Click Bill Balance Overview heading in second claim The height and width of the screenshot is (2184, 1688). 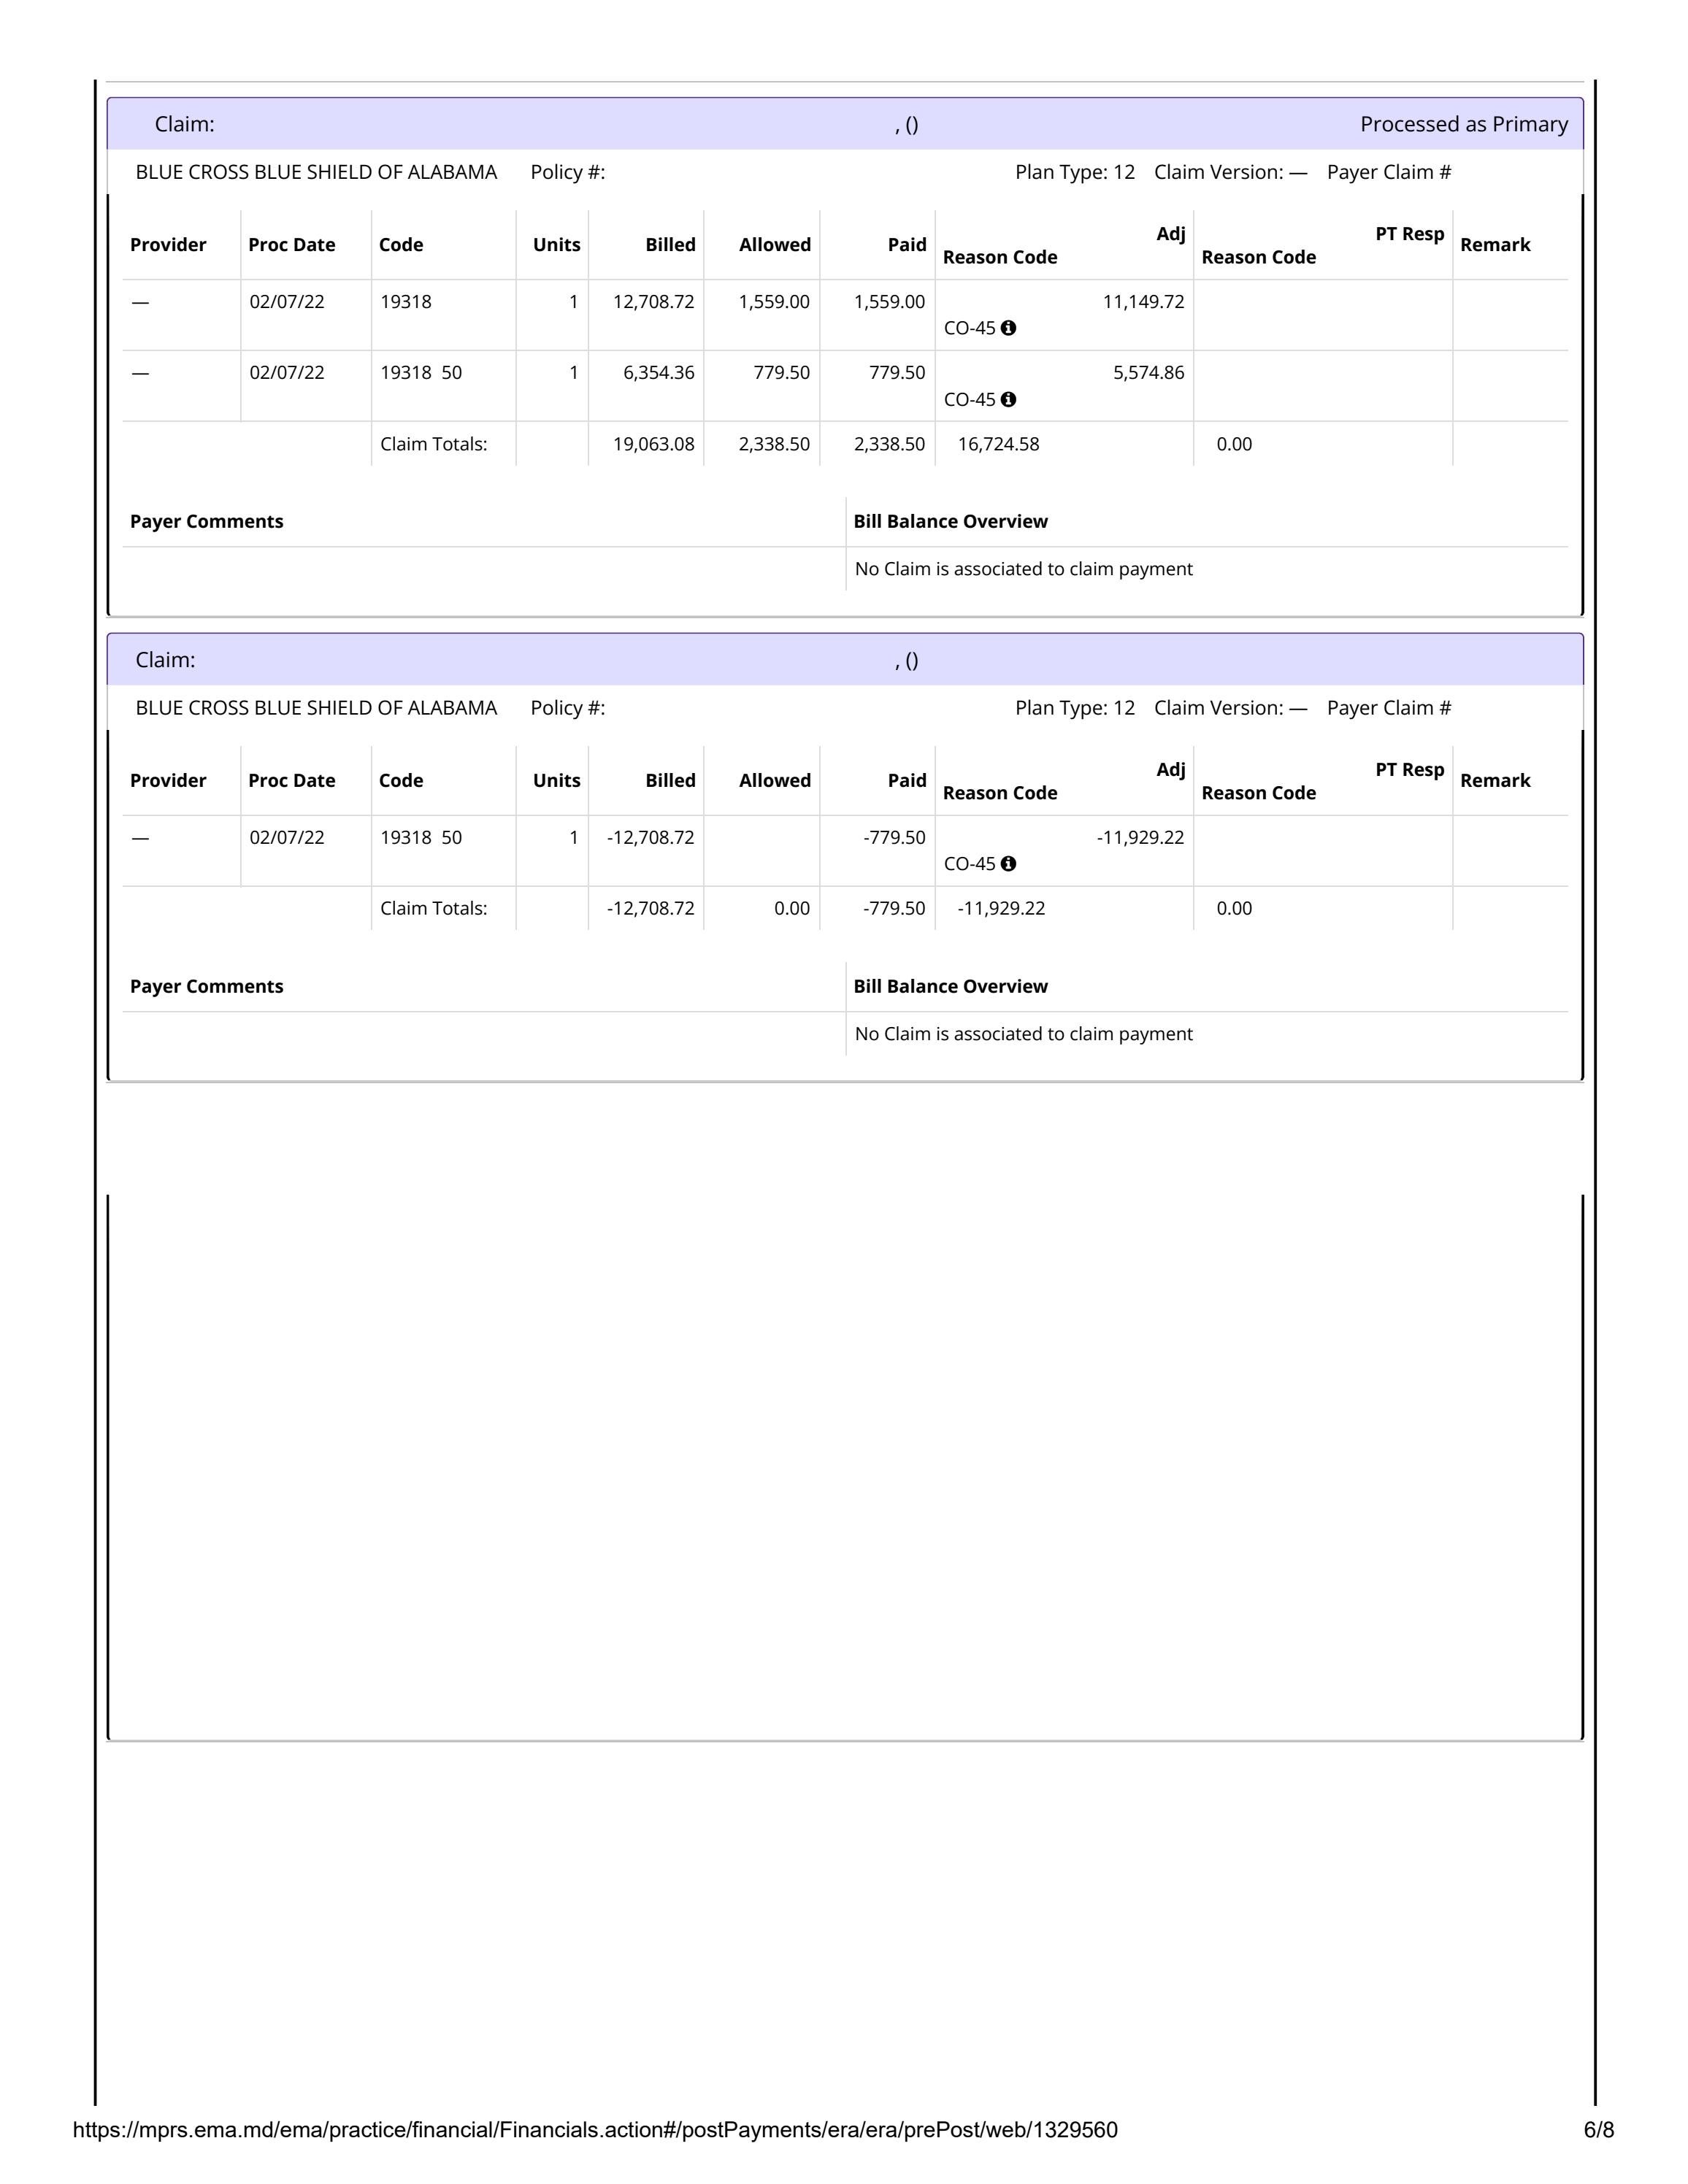click(x=950, y=986)
